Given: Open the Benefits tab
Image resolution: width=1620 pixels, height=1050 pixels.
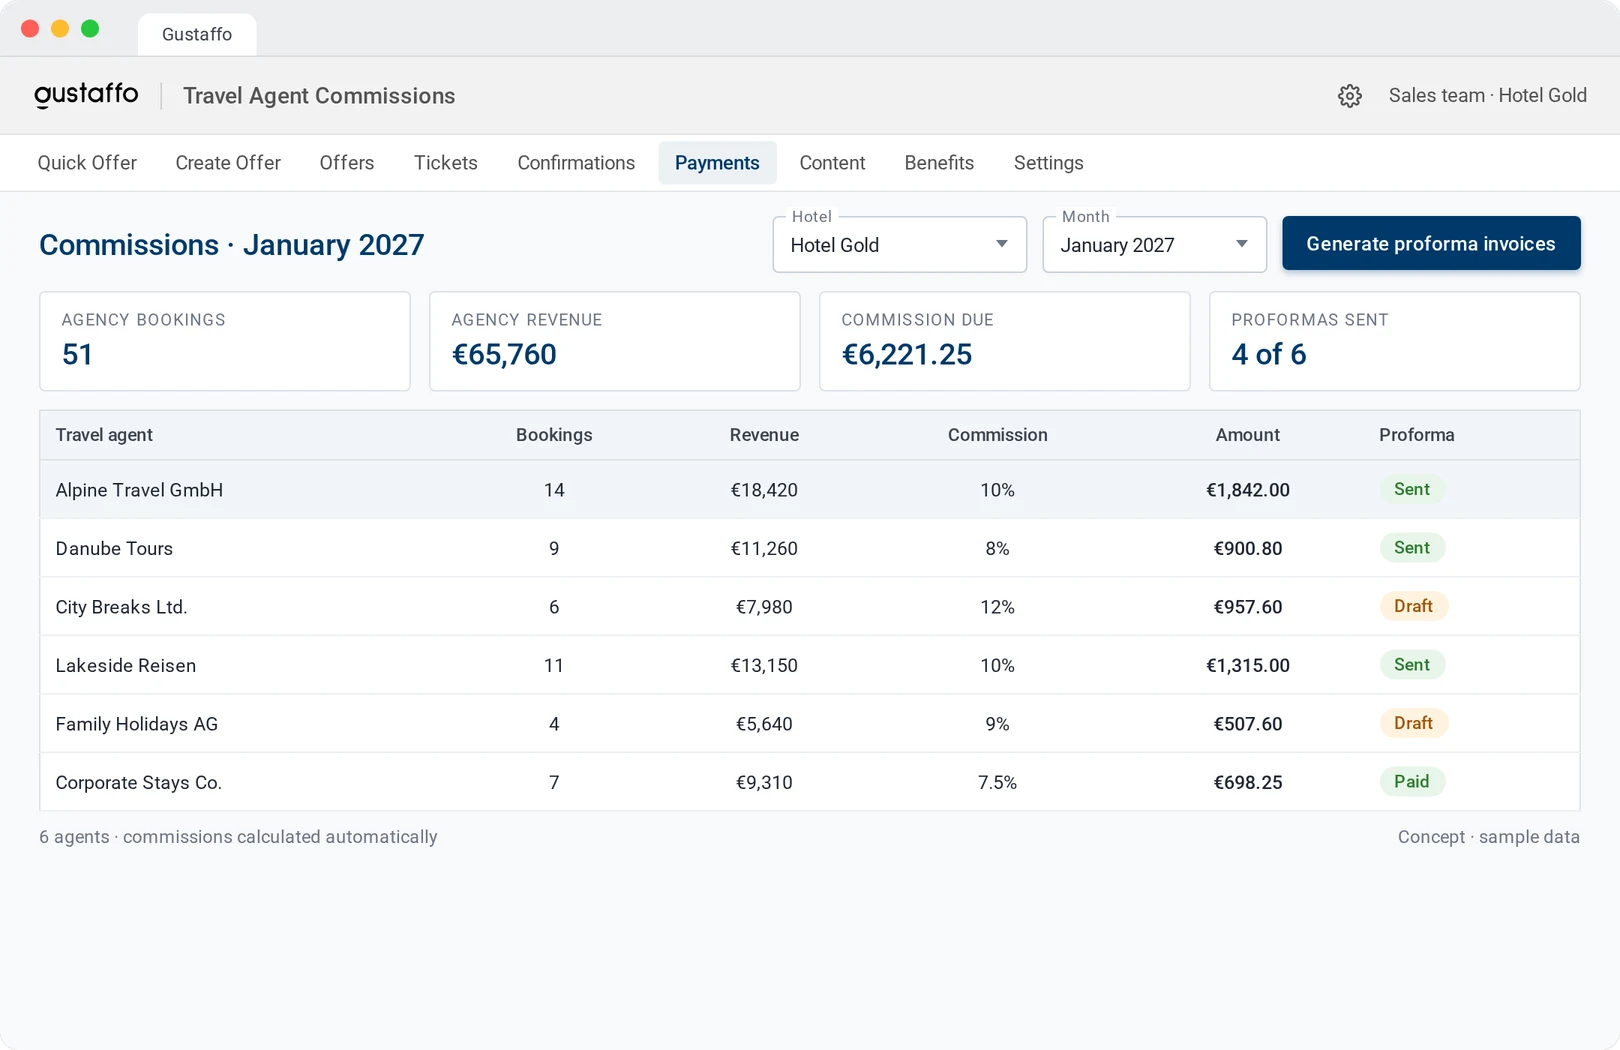Looking at the screenshot, I should [939, 163].
